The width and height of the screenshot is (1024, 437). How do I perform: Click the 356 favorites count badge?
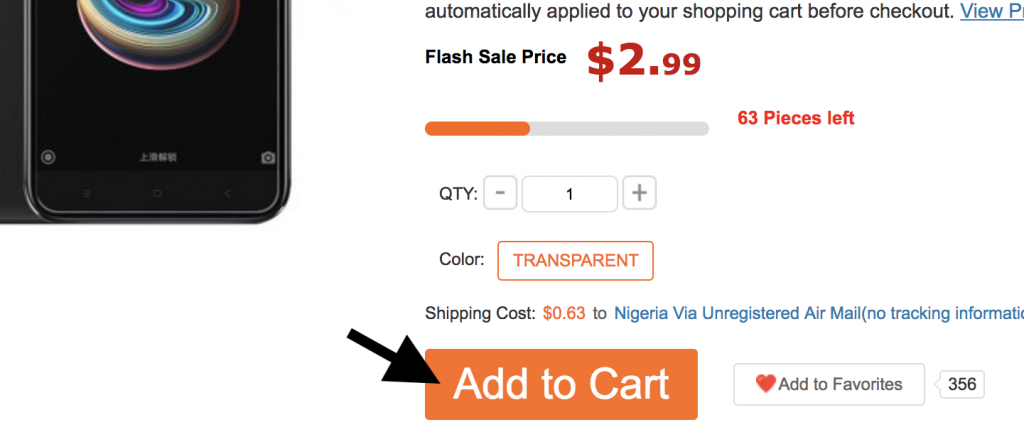(x=962, y=384)
